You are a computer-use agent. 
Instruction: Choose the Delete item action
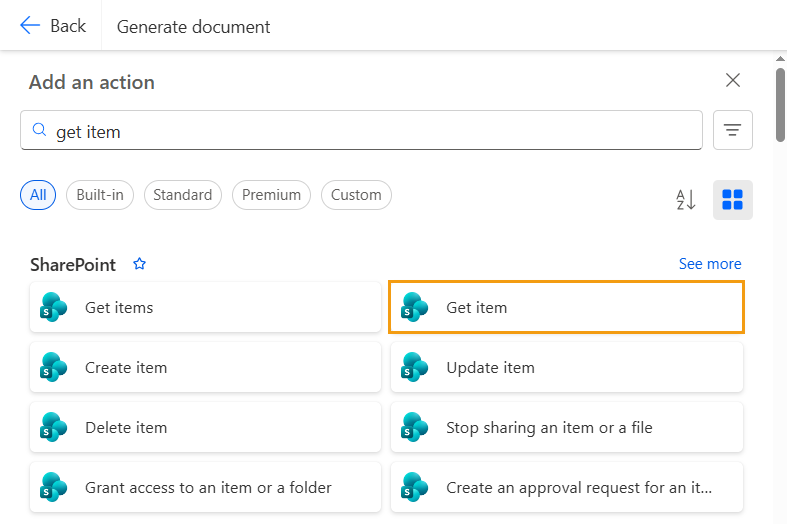tap(205, 427)
